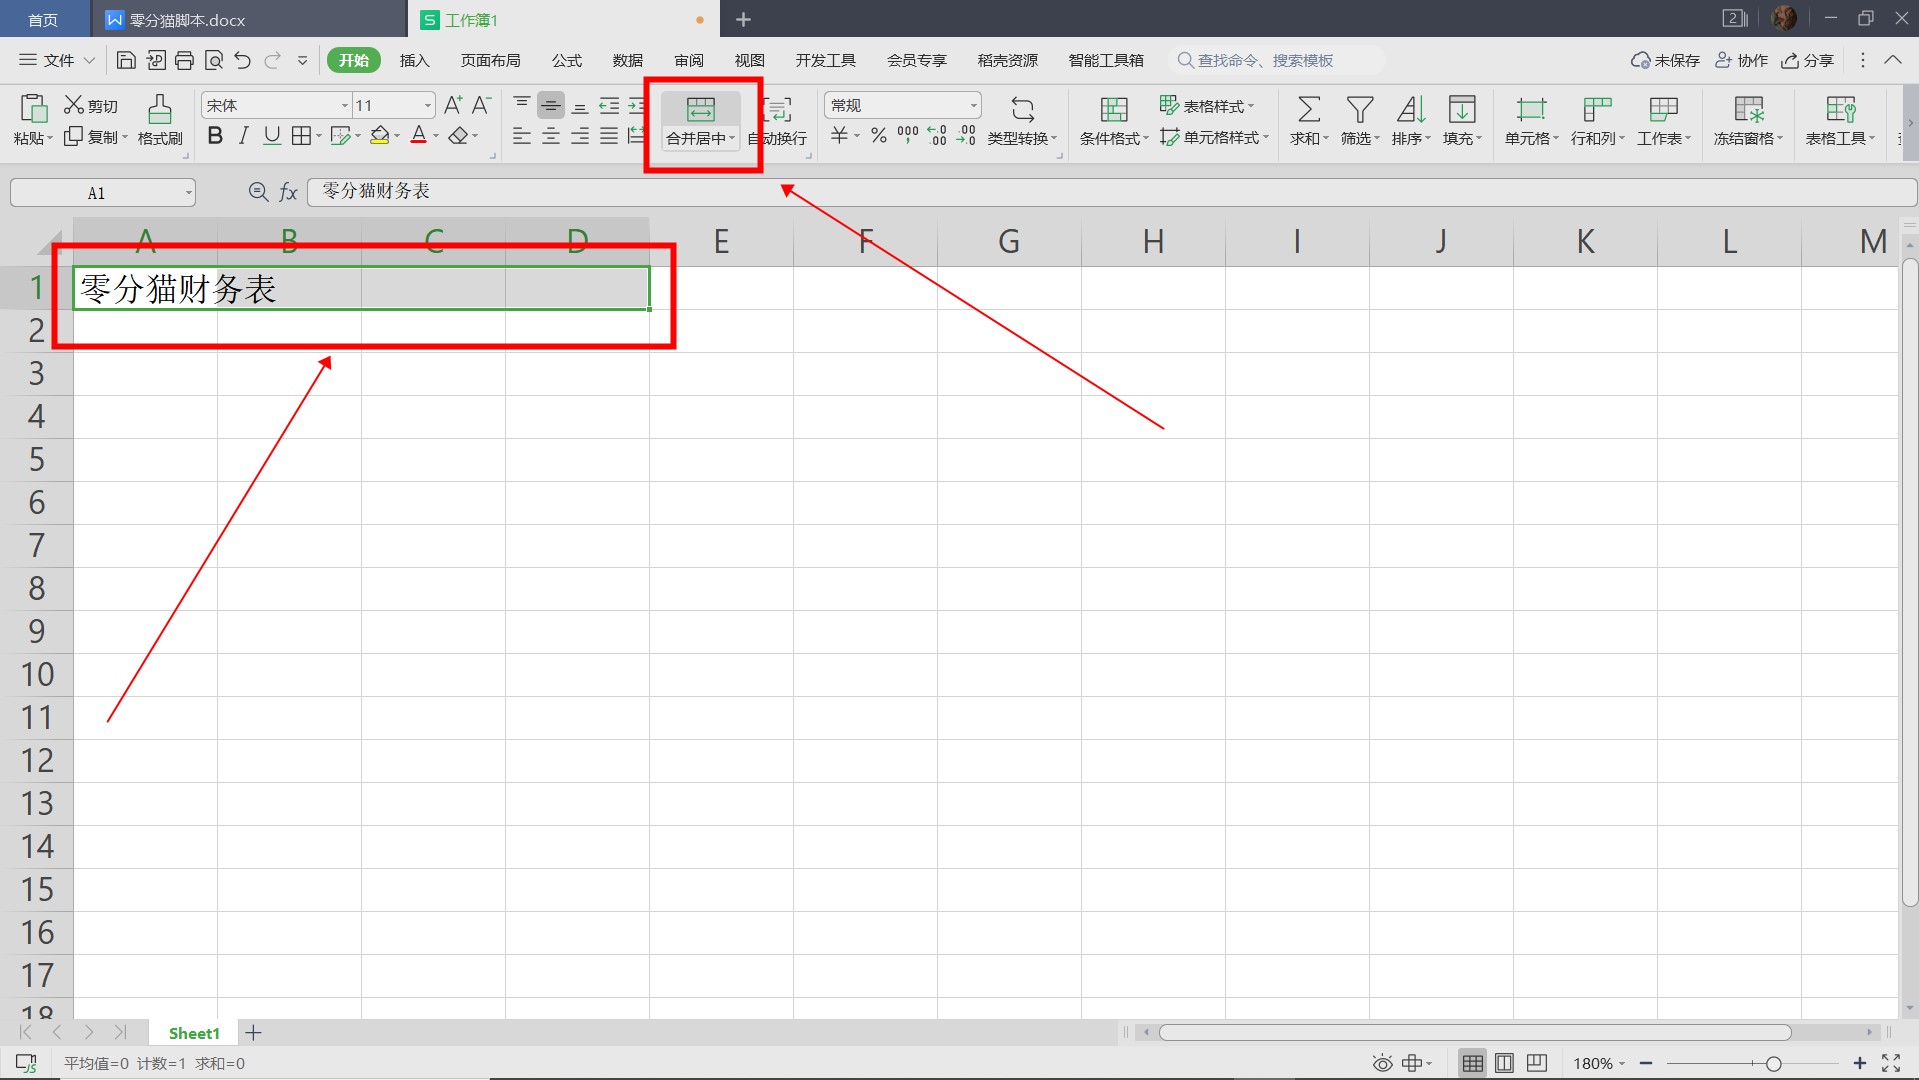Toggle bold formatting
The height and width of the screenshot is (1080, 1919).
pos(215,136)
